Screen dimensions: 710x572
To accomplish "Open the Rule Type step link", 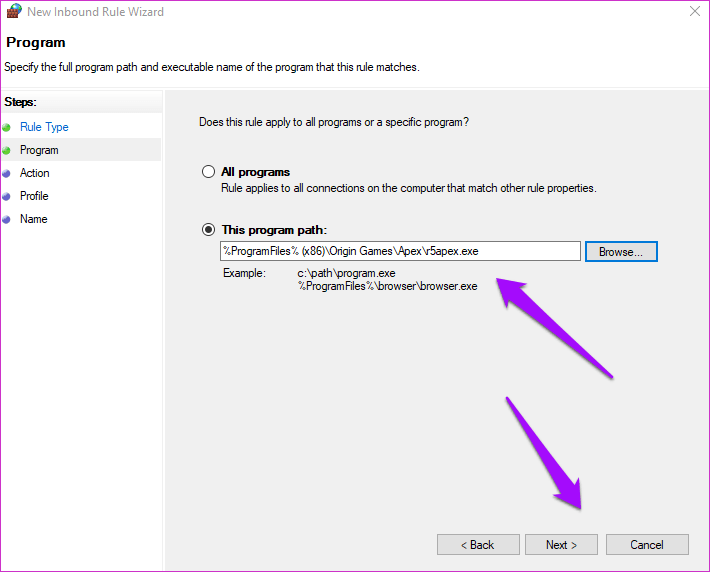I will point(44,127).
